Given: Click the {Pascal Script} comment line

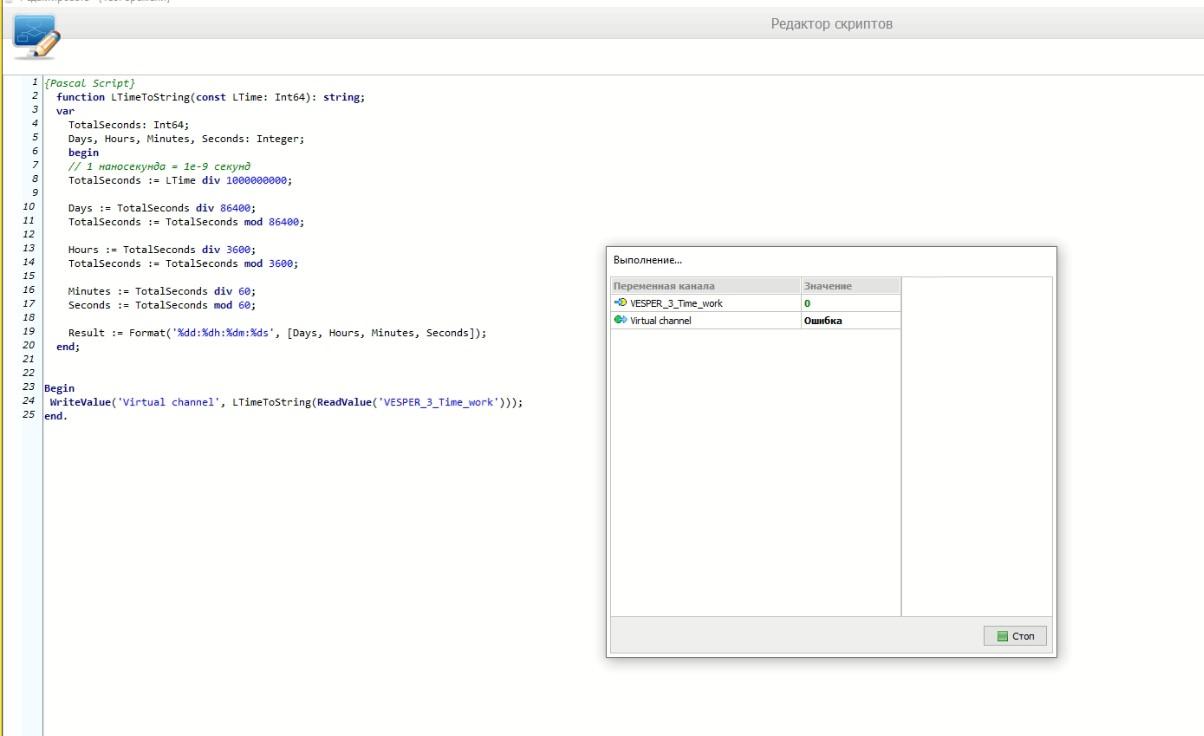Looking at the screenshot, I should (x=90, y=83).
